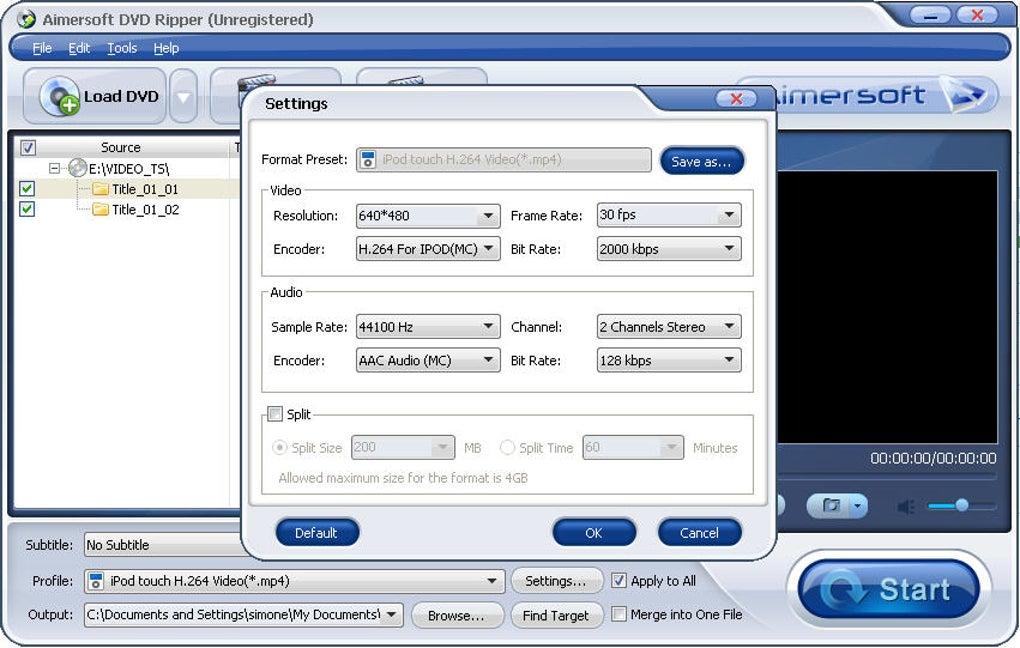This screenshot has height=648, width=1020.
Task: Enable the Split checkbox
Action: [275, 414]
